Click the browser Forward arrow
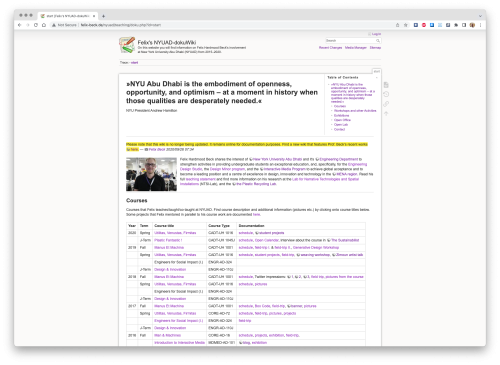The image size is (500, 365). point(28,25)
